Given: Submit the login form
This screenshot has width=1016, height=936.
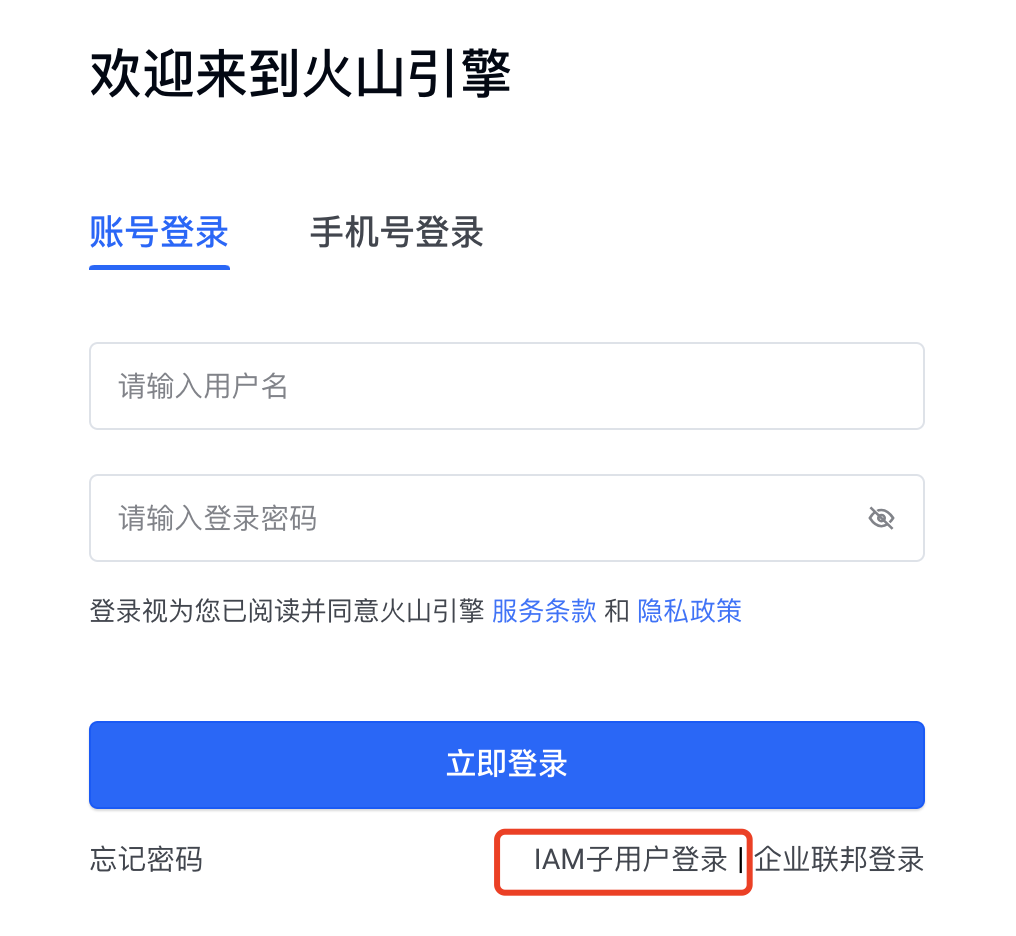Looking at the screenshot, I should (506, 765).
